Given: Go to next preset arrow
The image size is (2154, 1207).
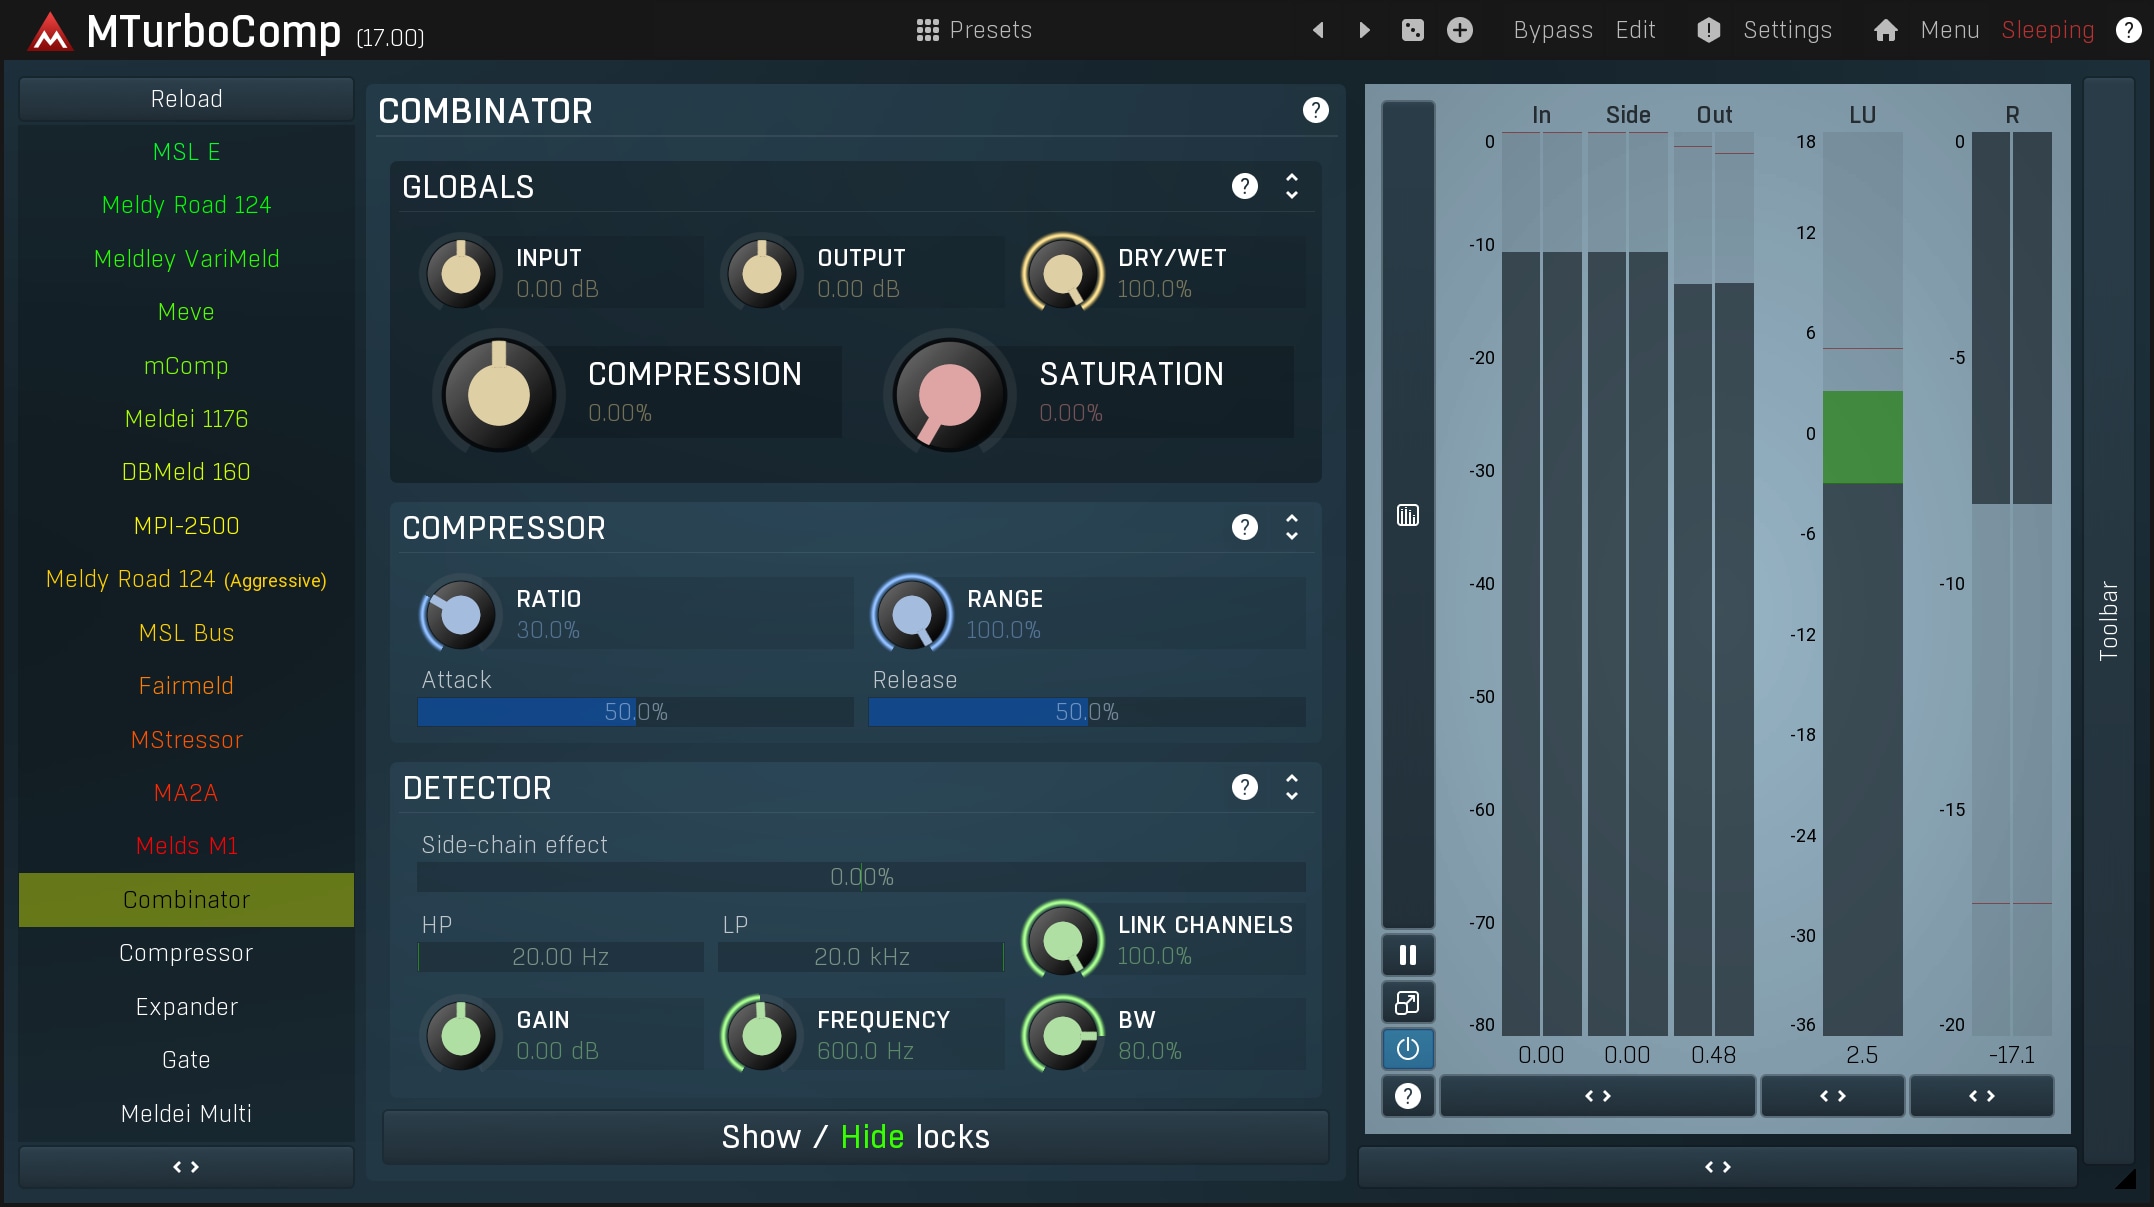Looking at the screenshot, I should [1364, 30].
